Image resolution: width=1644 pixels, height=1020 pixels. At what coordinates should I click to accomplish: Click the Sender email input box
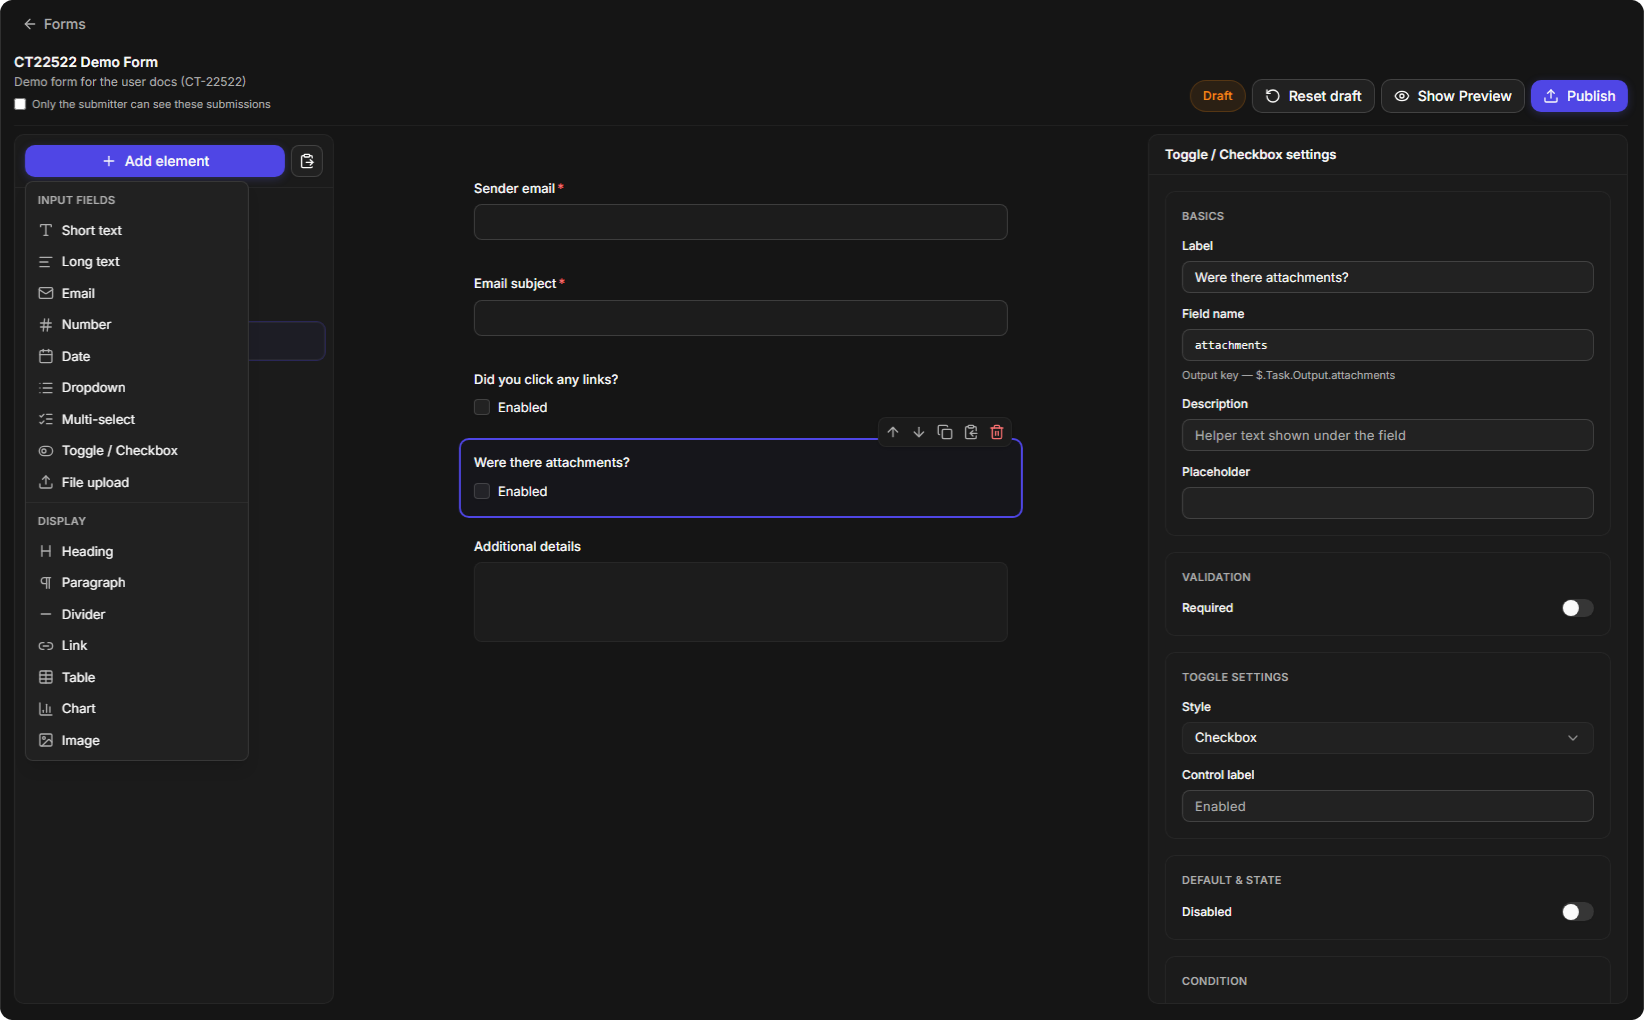click(740, 222)
